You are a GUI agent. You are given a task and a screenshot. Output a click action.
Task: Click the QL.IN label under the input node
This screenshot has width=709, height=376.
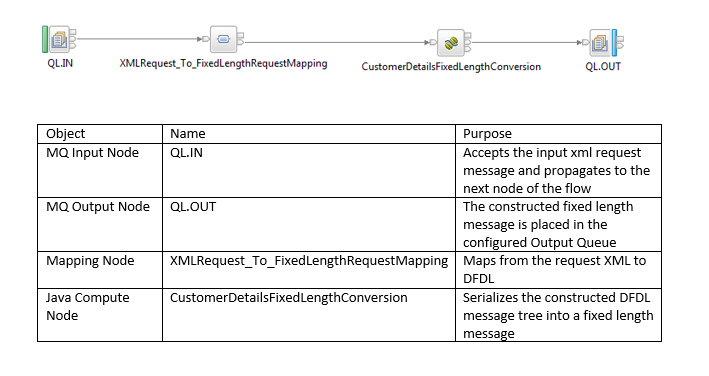coord(60,63)
